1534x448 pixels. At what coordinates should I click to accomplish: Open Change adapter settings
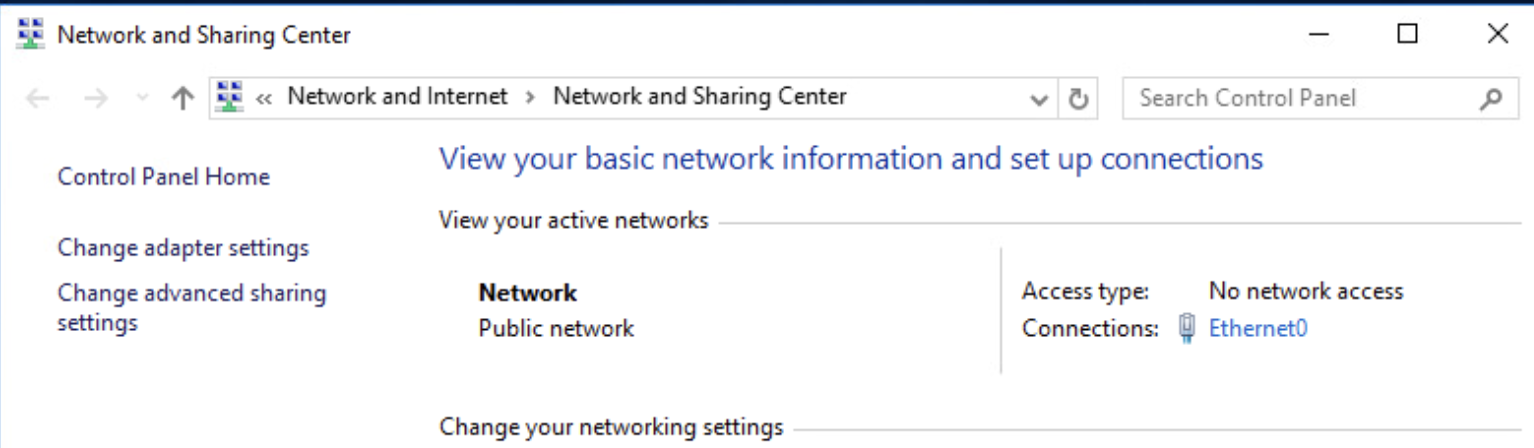tap(183, 248)
